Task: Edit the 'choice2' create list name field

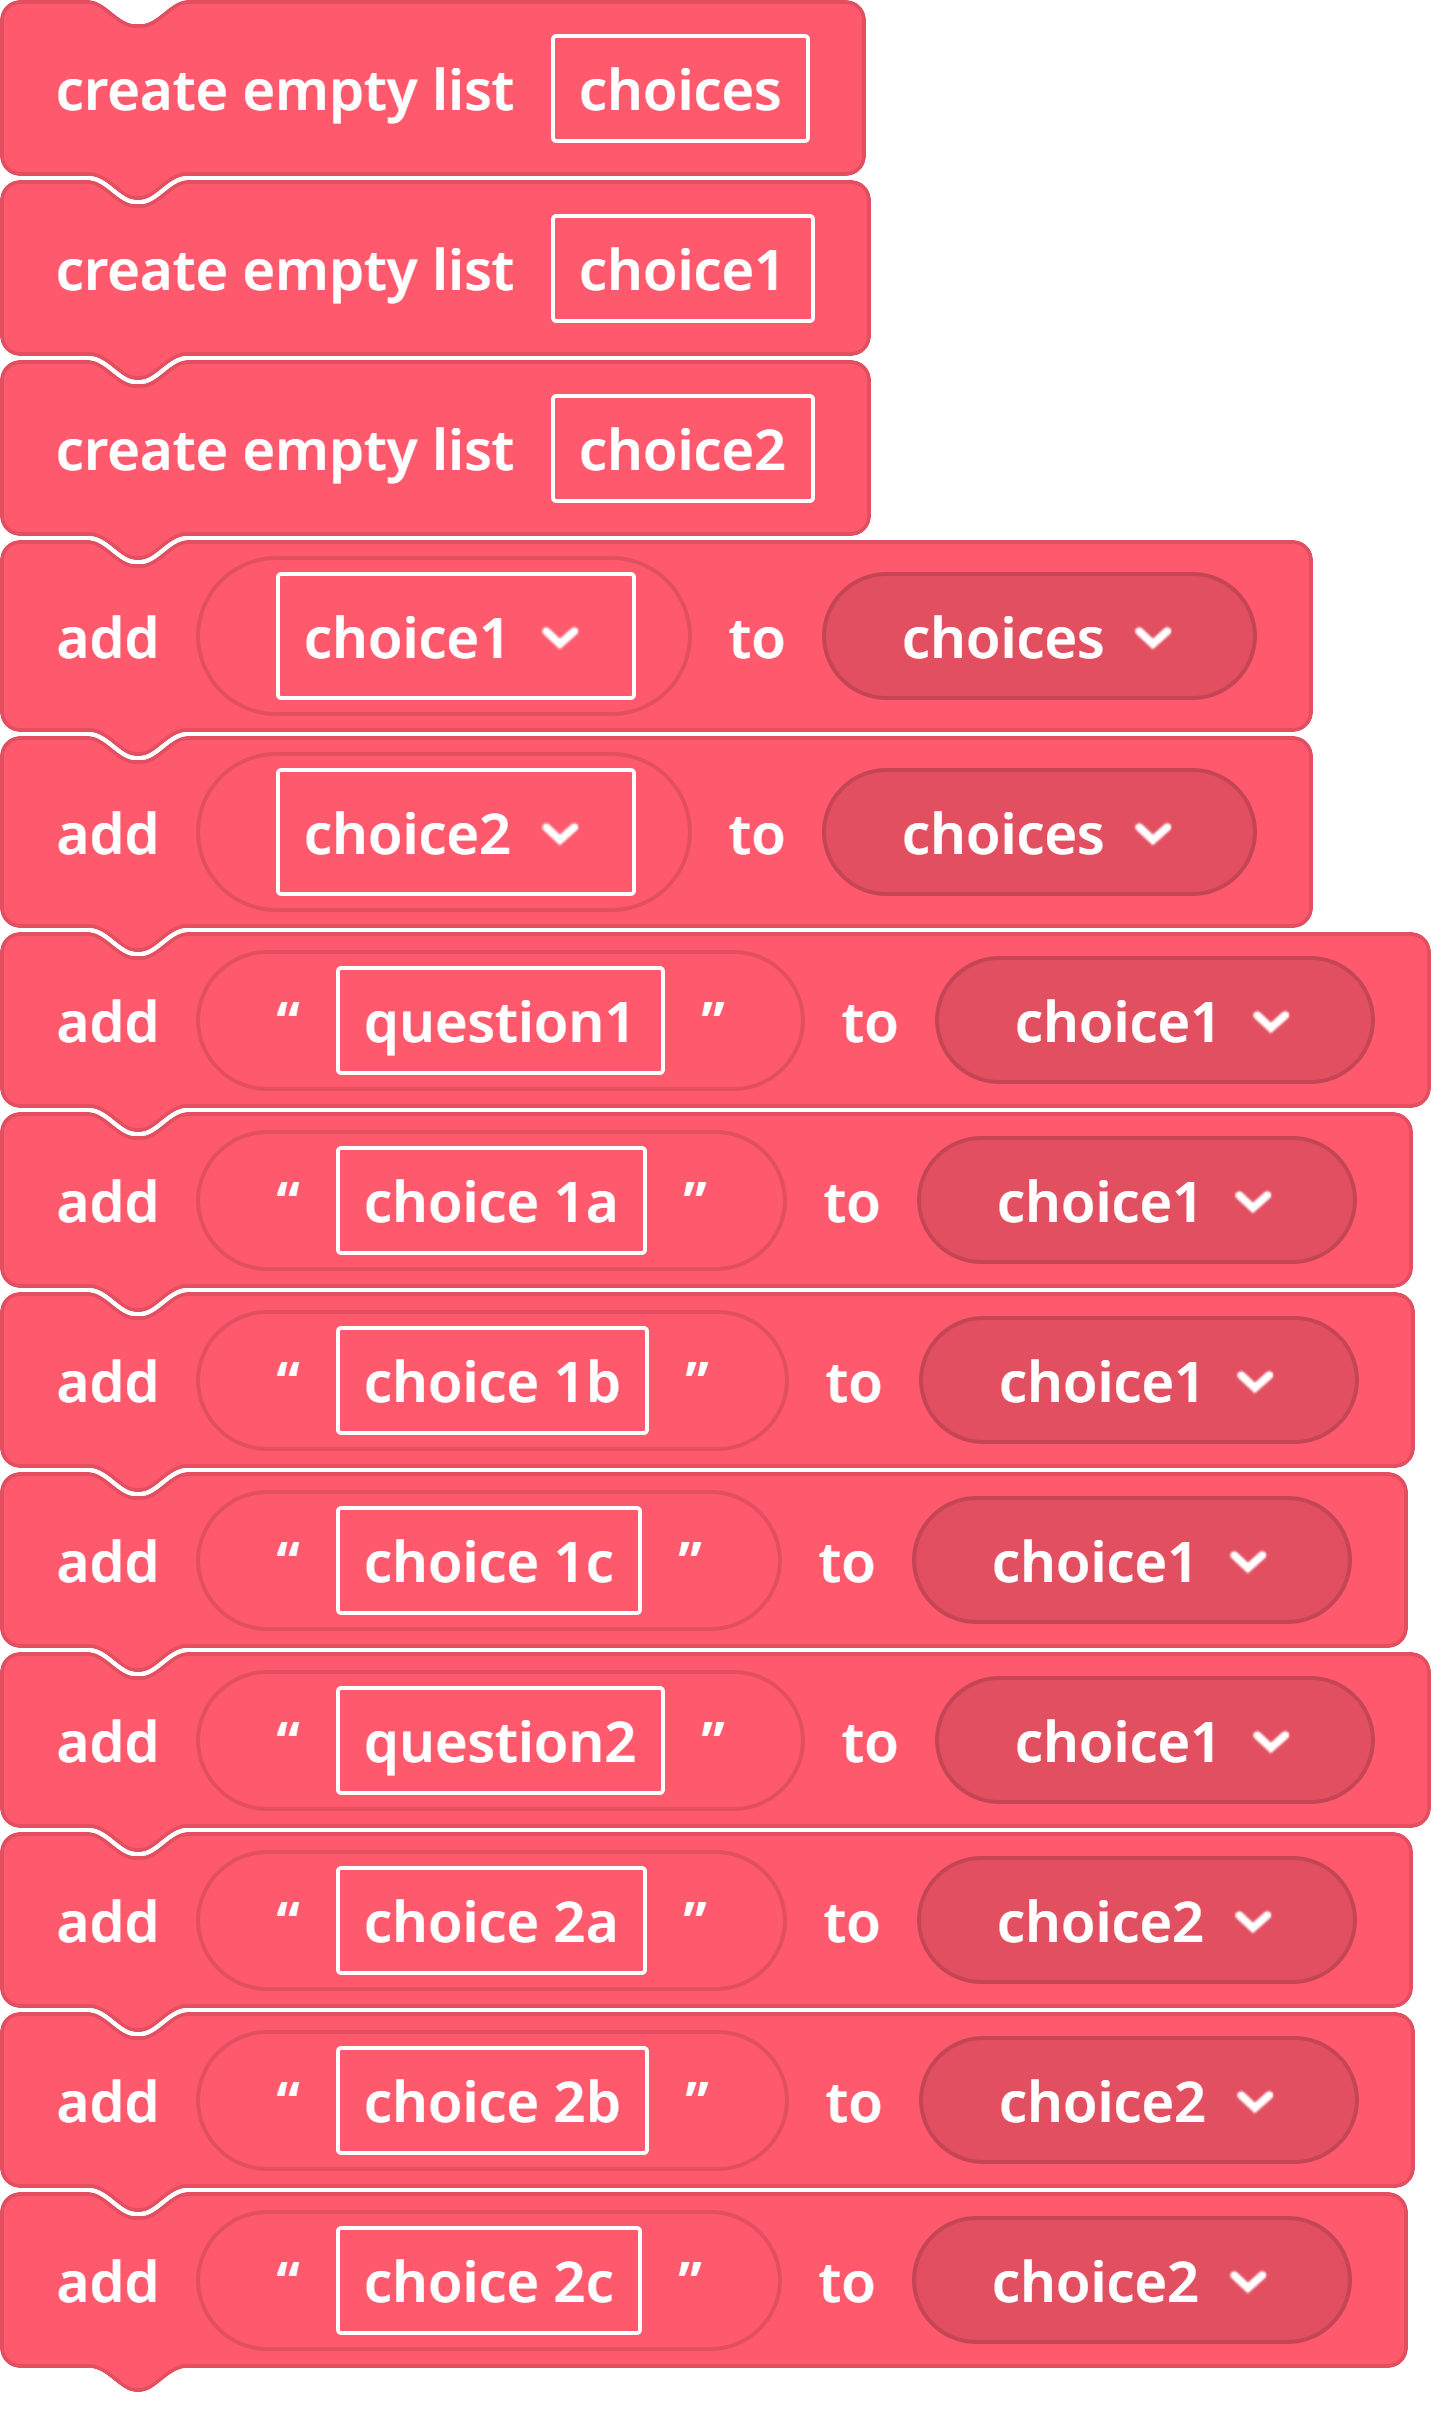Action: pos(682,449)
